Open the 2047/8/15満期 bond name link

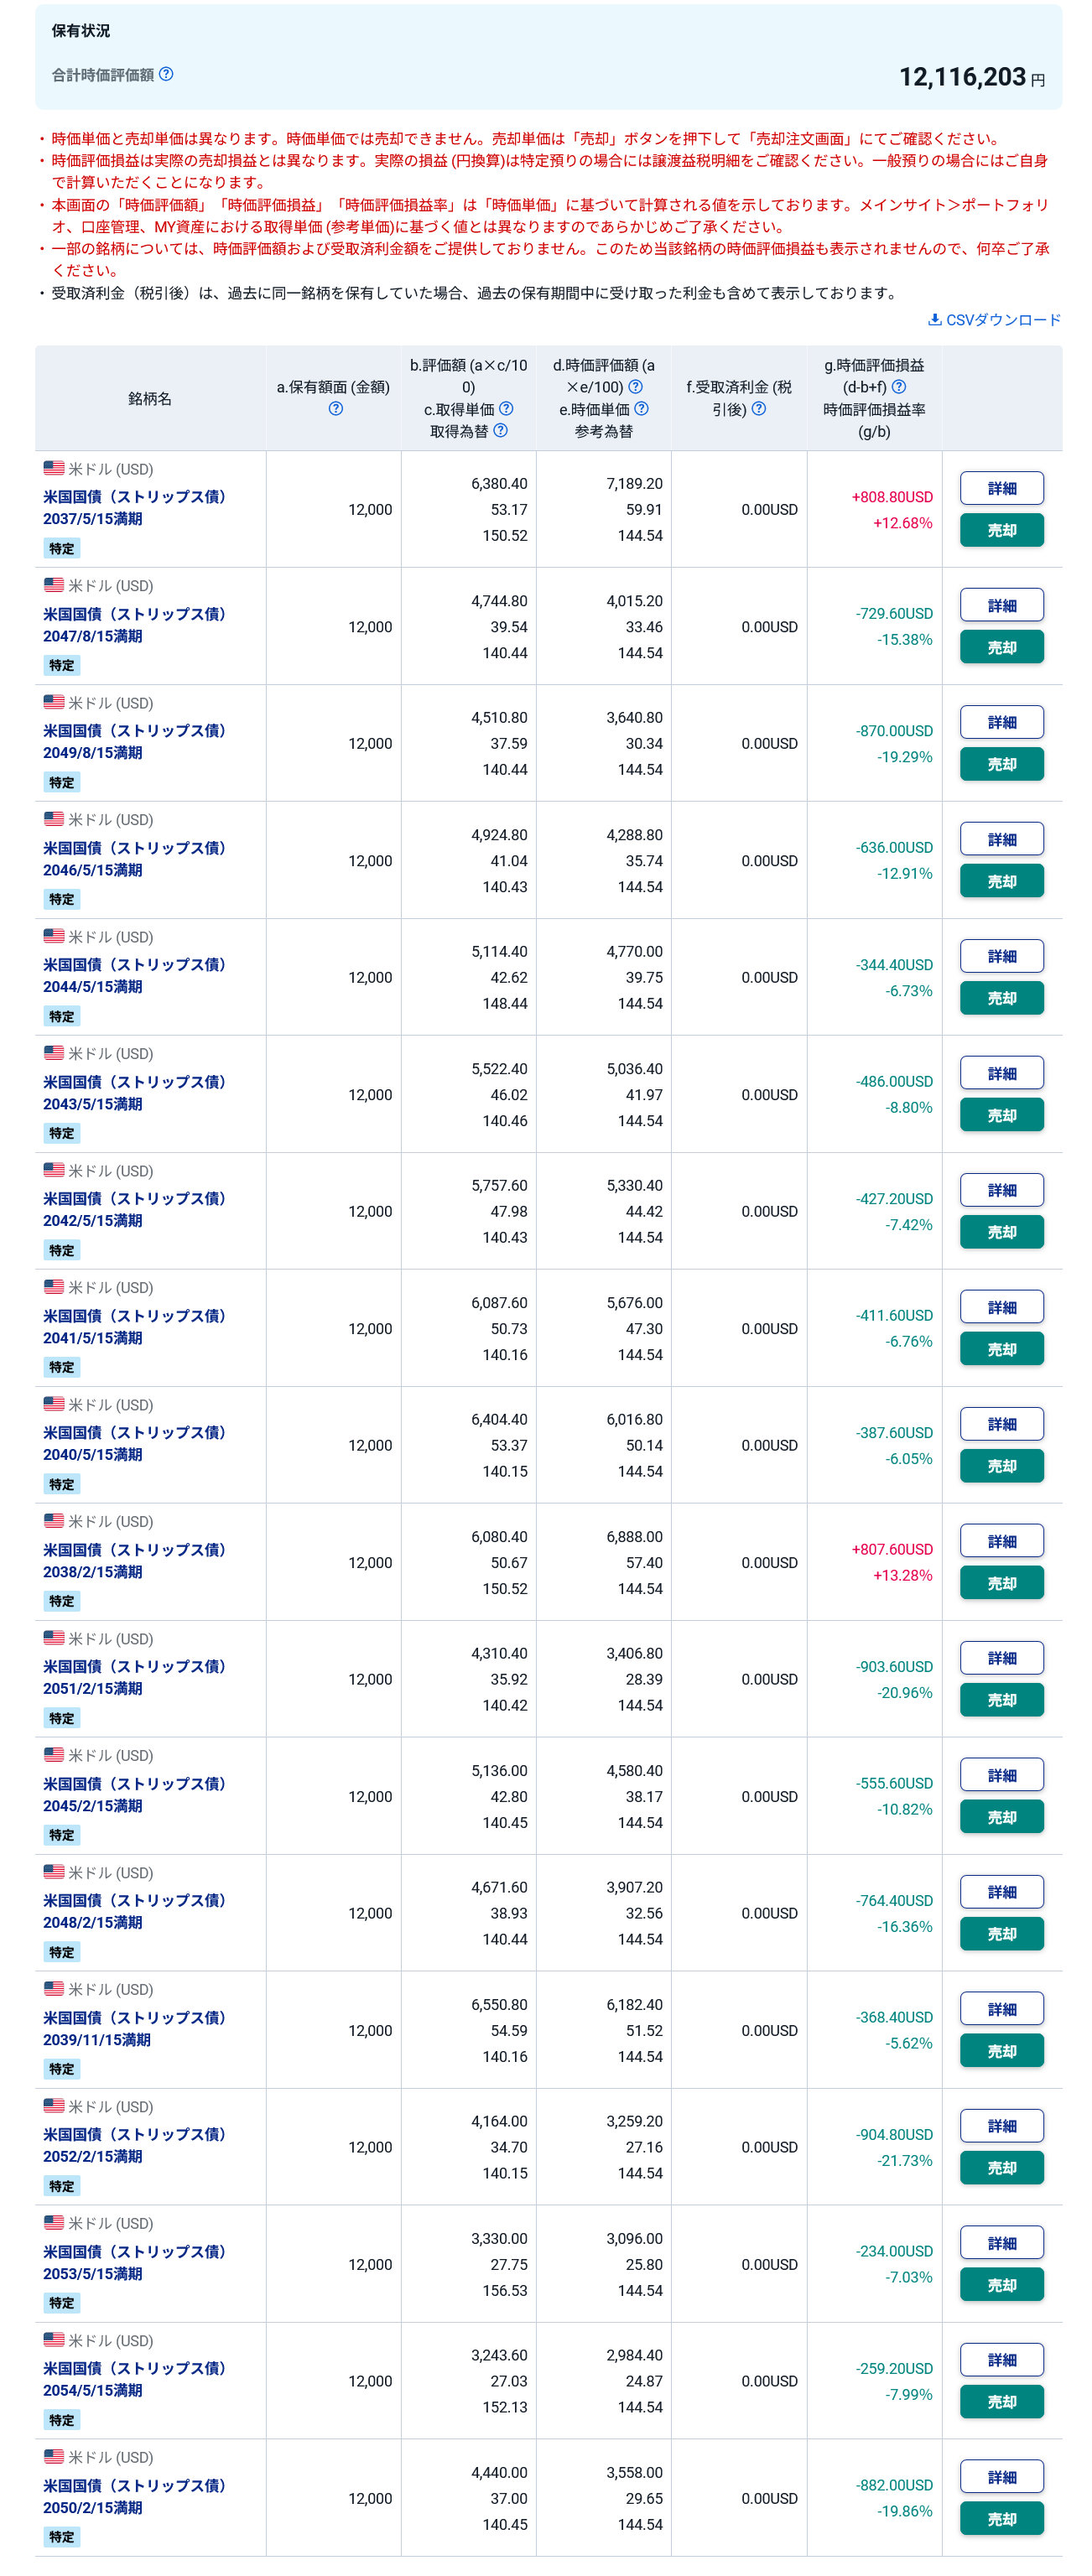pyautogui.click(x=134, y=625)
